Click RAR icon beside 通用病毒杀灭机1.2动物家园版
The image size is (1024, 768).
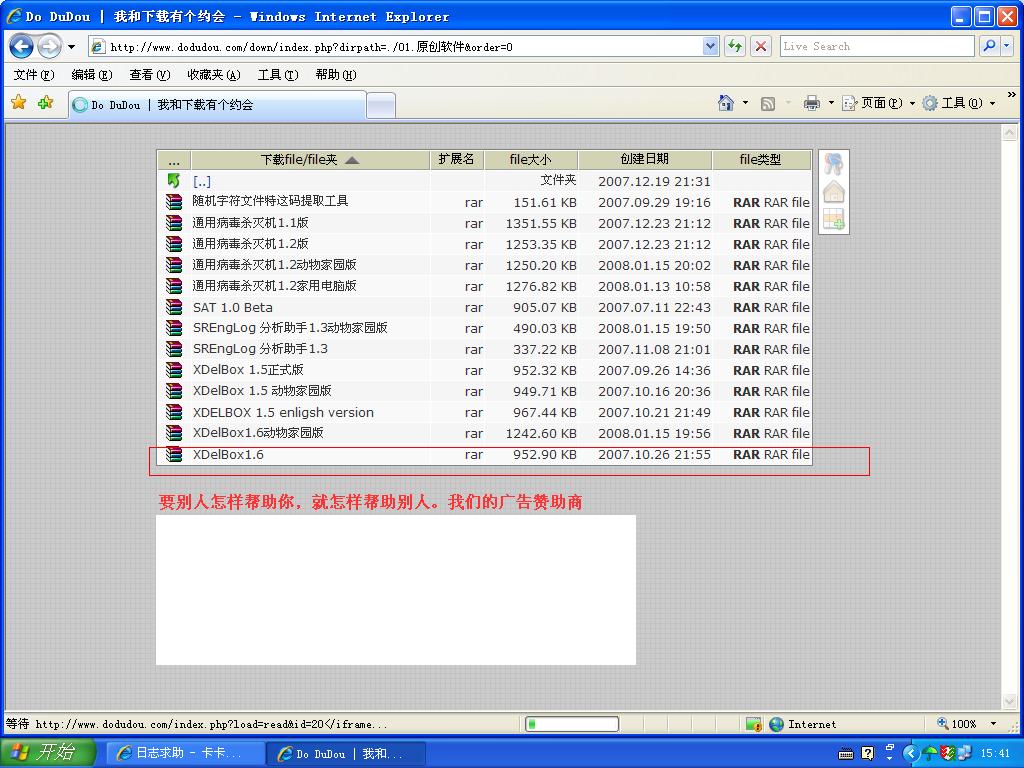174,264
